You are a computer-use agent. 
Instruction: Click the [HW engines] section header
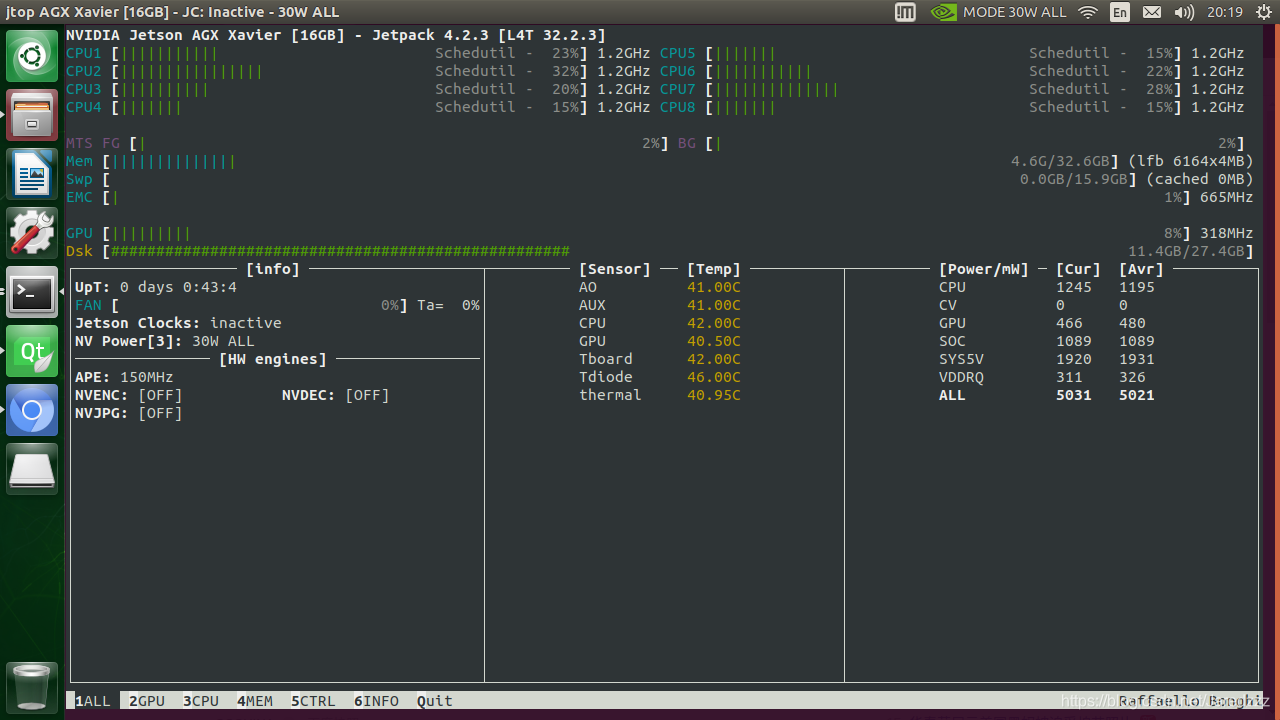pyautogui.click(x=273, y=359)
